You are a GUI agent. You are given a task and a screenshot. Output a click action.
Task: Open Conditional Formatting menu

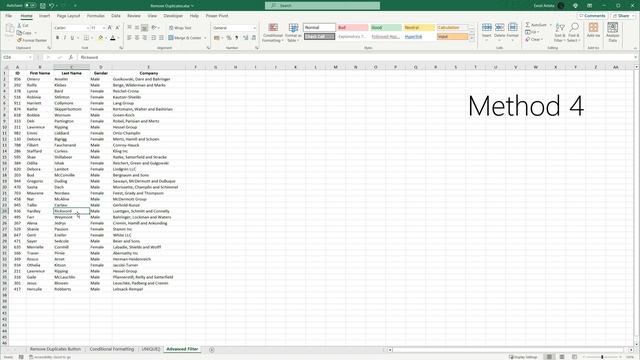pyautogui.click(x=273, y=33)
